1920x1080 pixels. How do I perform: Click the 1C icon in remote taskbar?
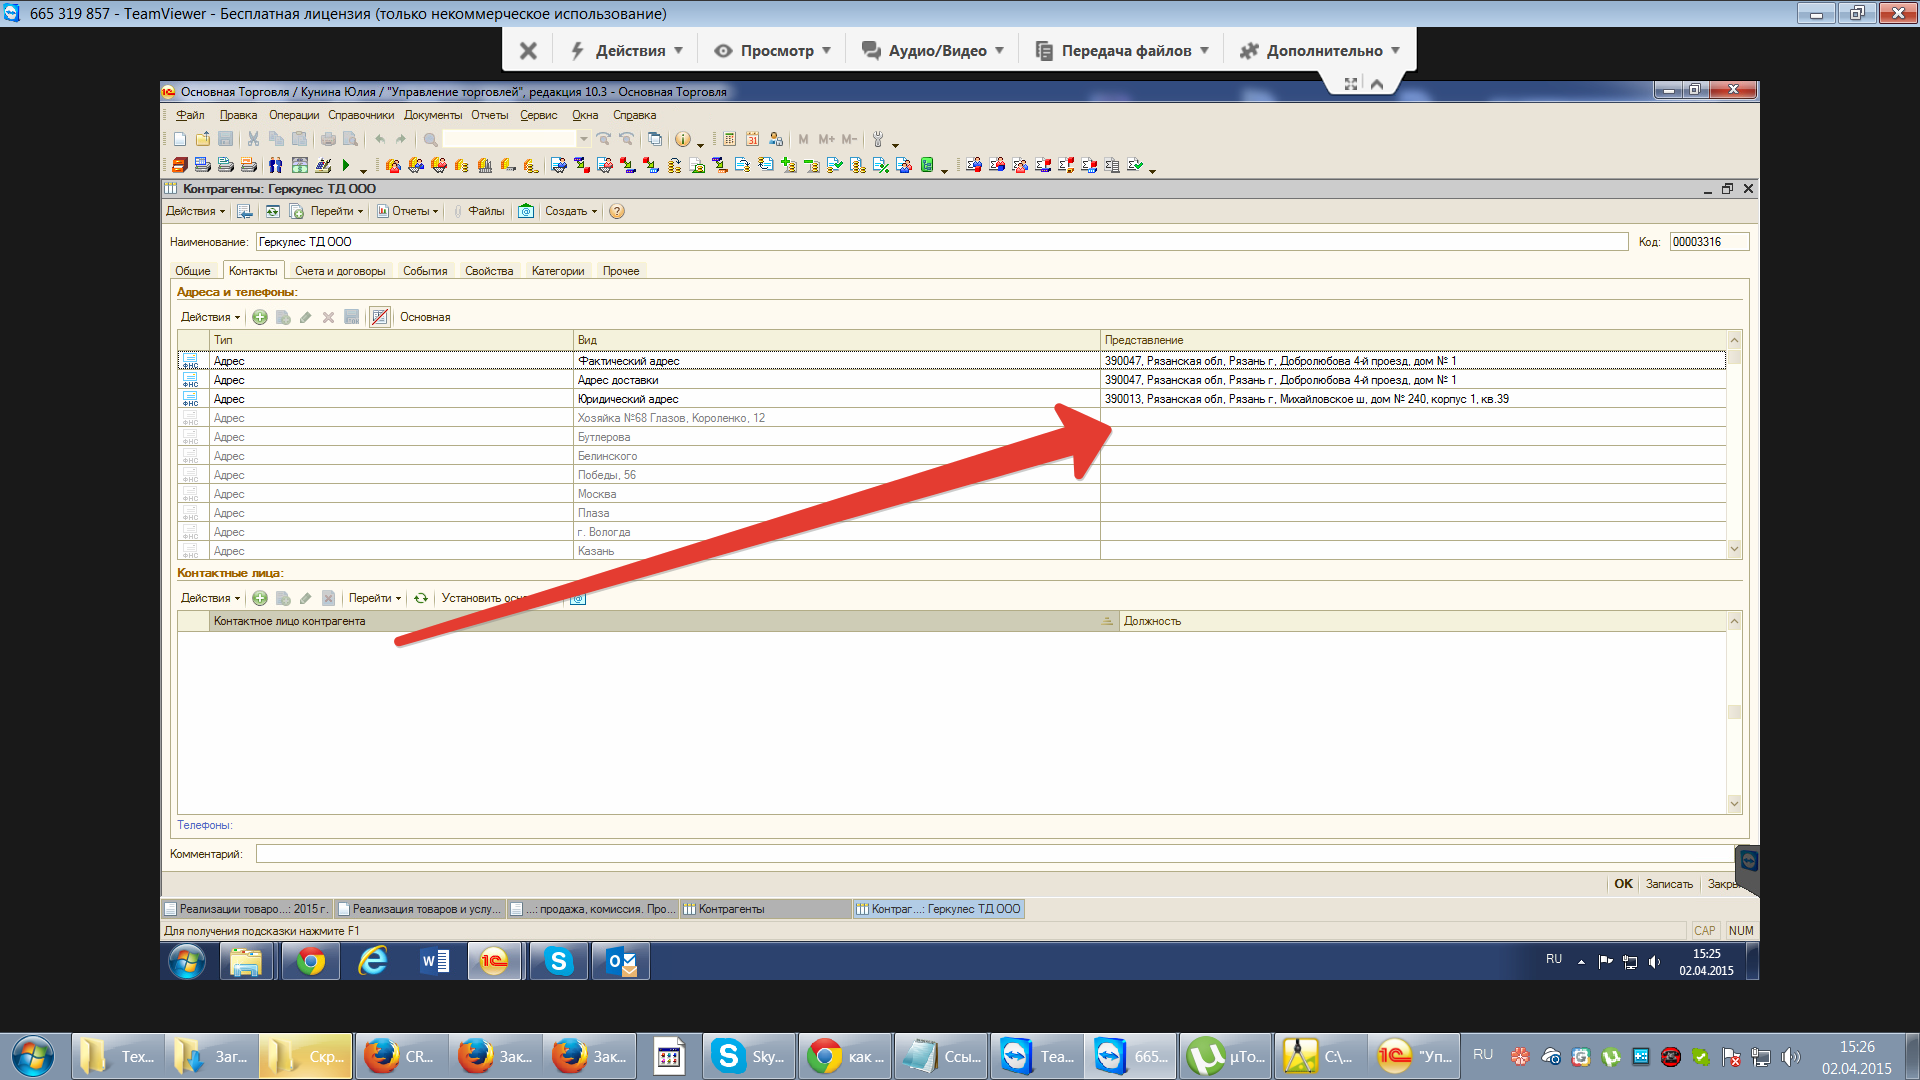(x=494, y=962)
